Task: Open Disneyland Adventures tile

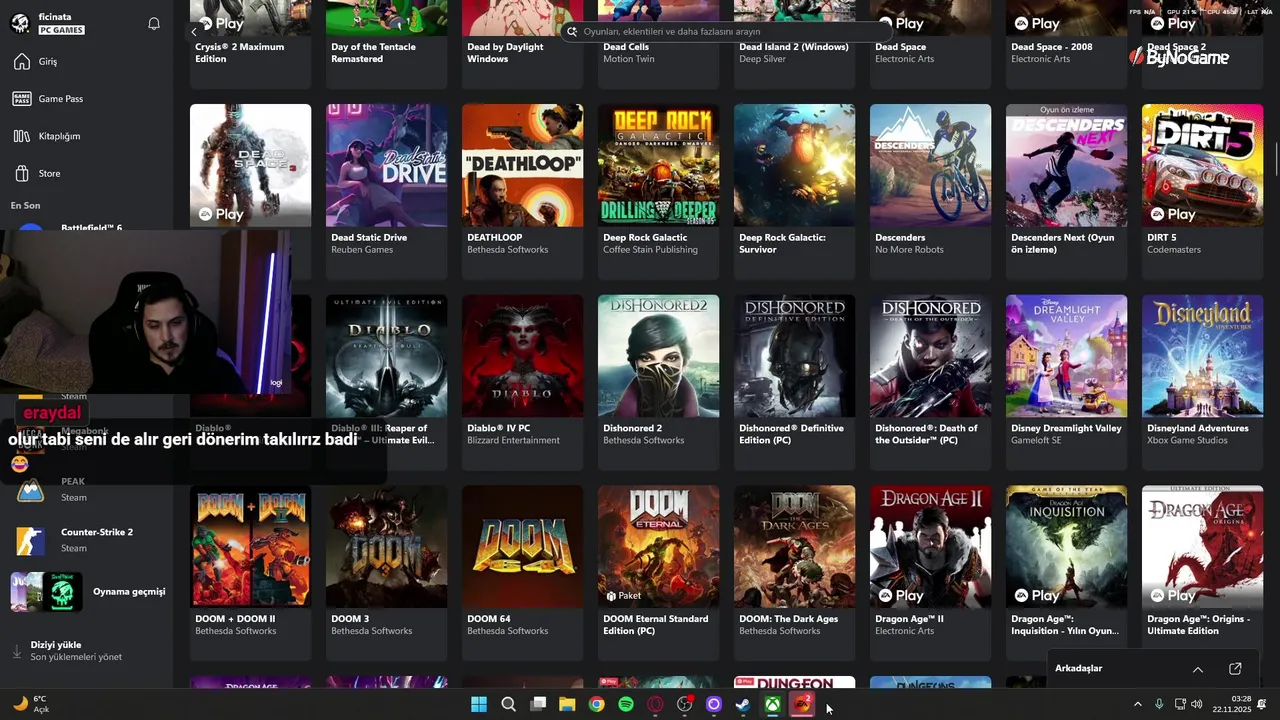Action: point(1202,380)
